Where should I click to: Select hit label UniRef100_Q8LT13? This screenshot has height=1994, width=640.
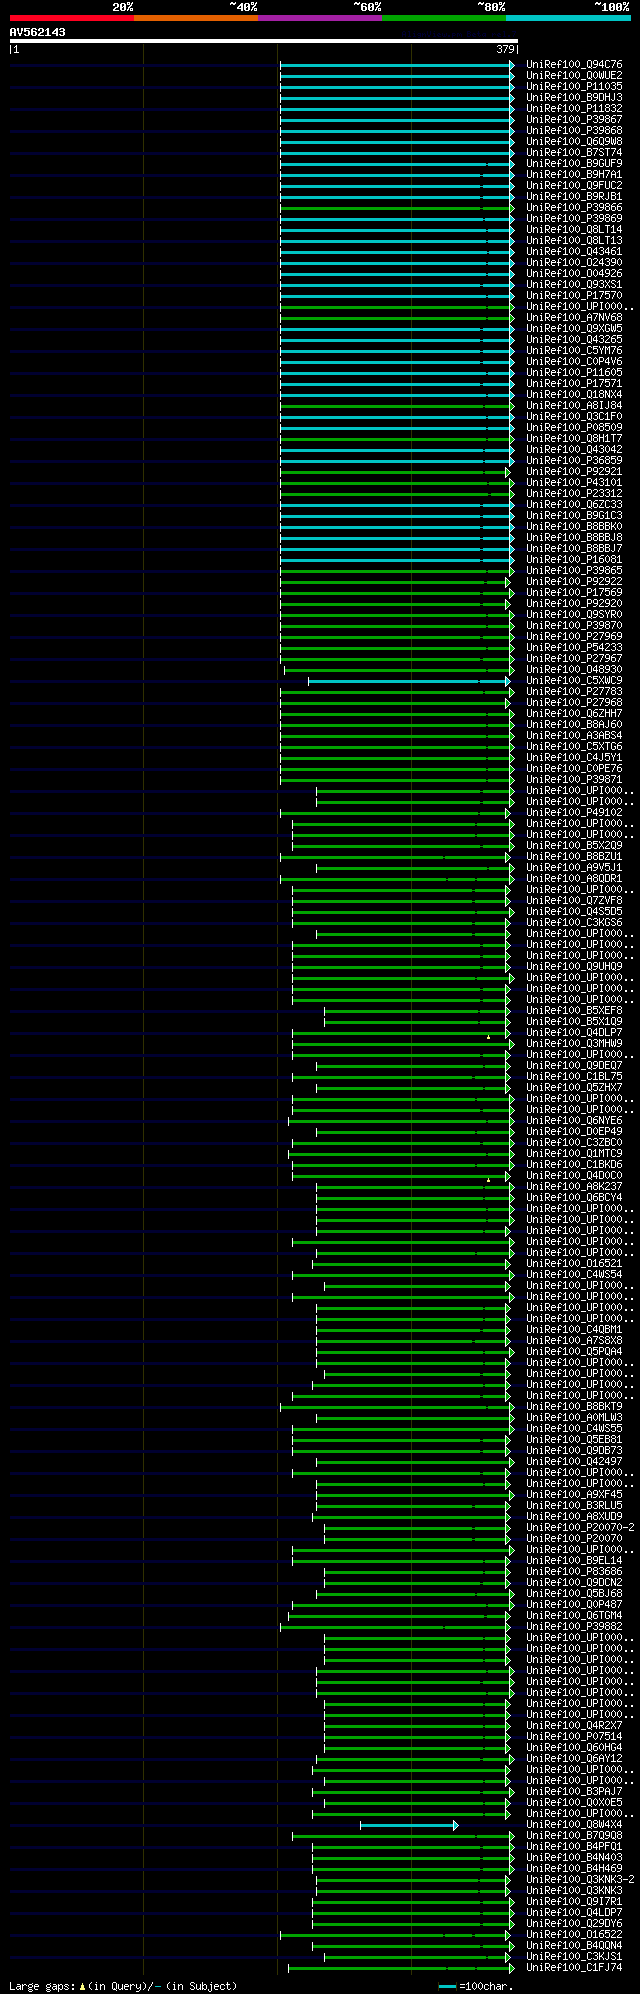(x=574, y=241)
